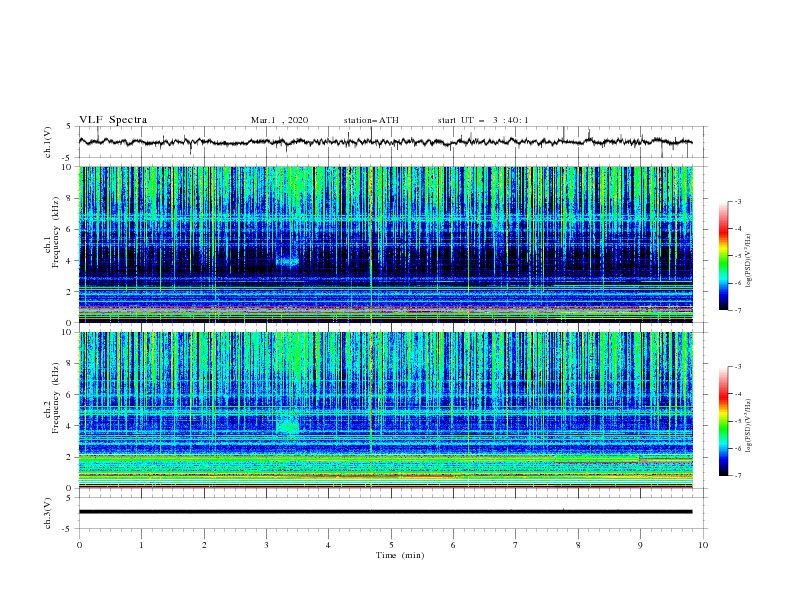Click the ch.1 colorbar "log(PSD)(V²/Hz)" label
This screenshot has width=792, height=612.
click(x=749, y=261)
